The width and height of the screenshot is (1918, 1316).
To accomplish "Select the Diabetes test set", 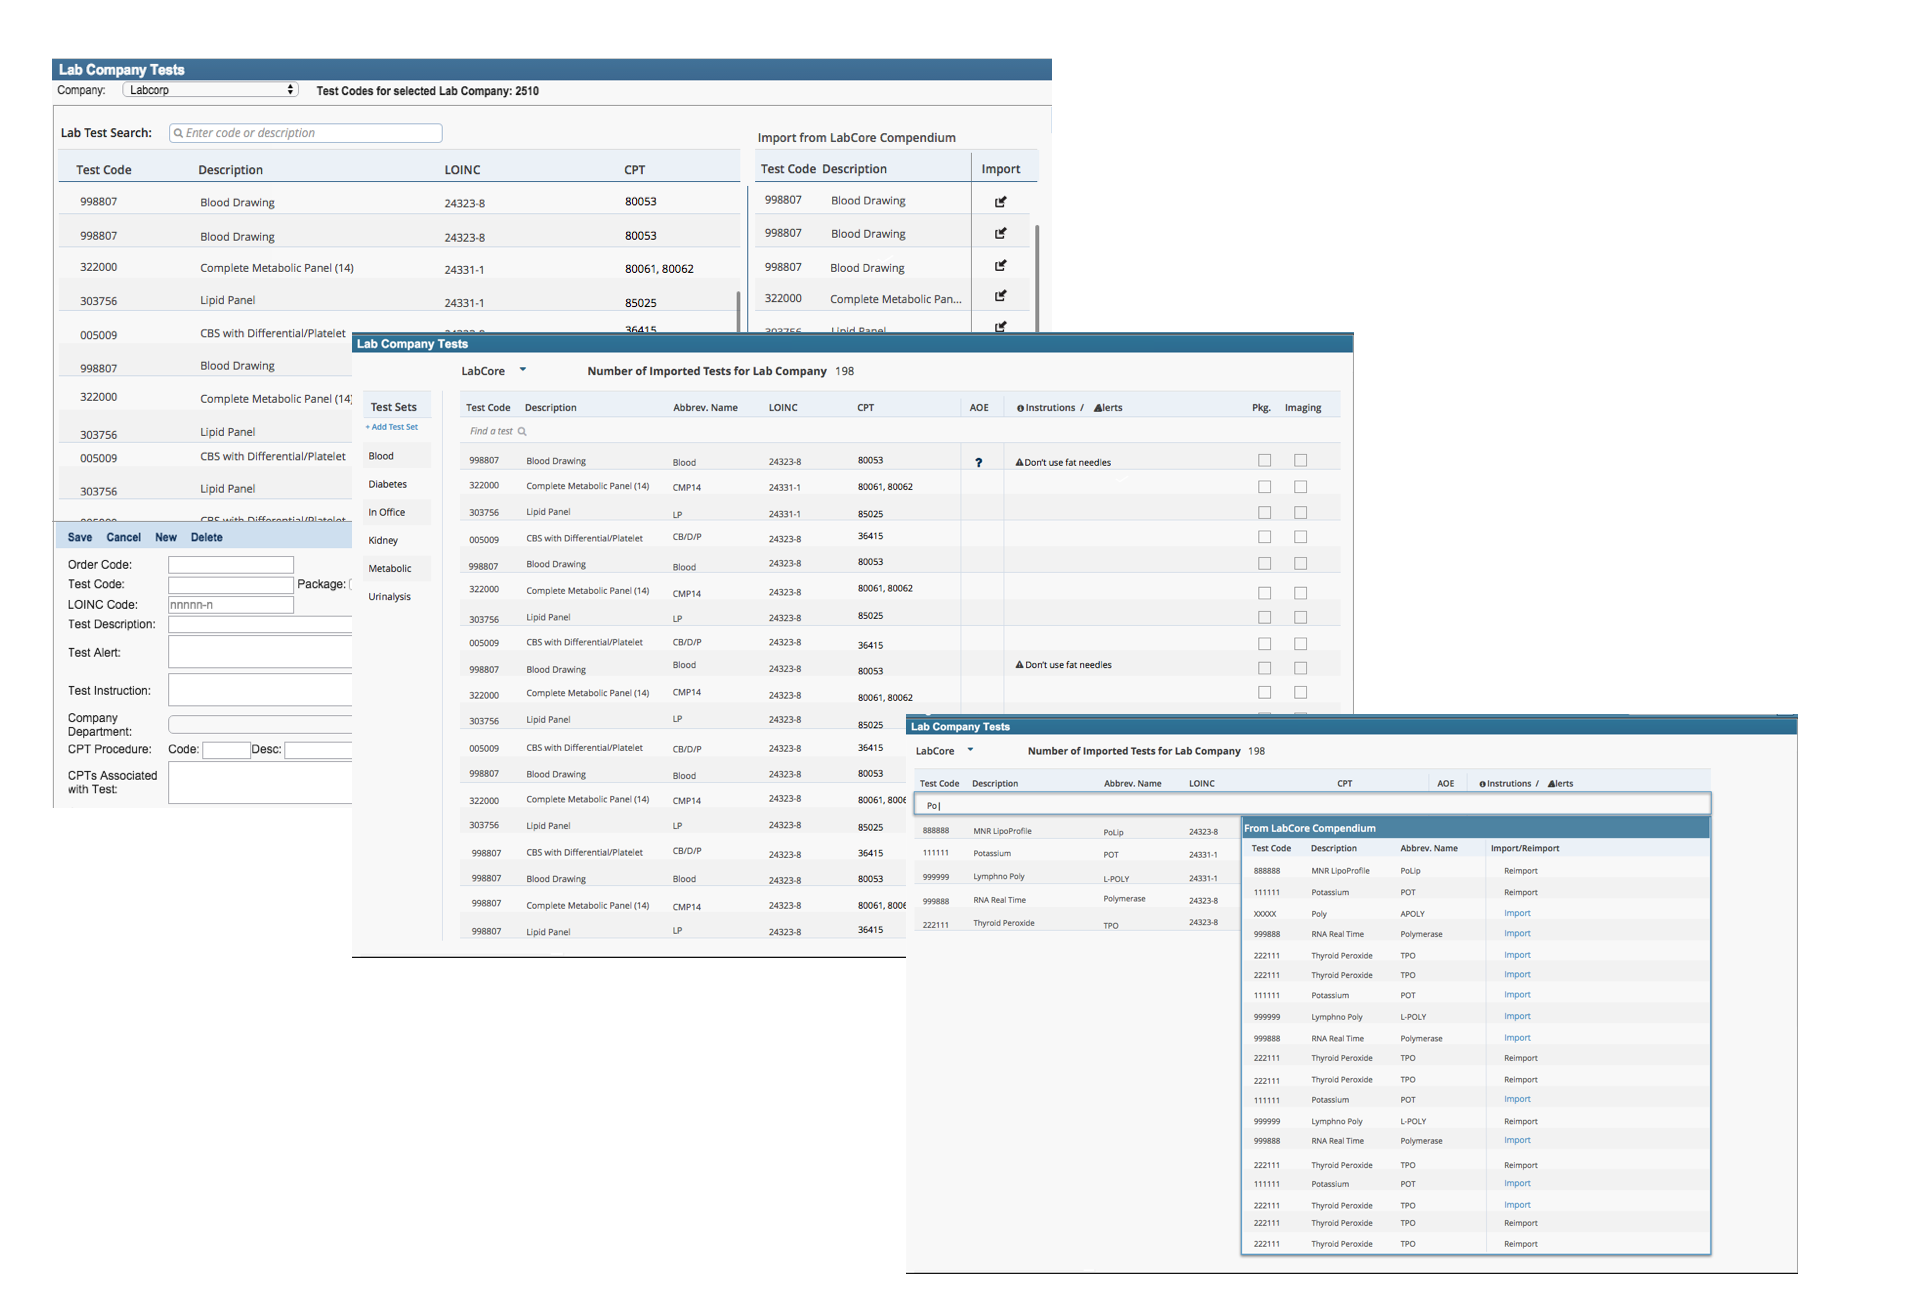I will tap(388, 484).
